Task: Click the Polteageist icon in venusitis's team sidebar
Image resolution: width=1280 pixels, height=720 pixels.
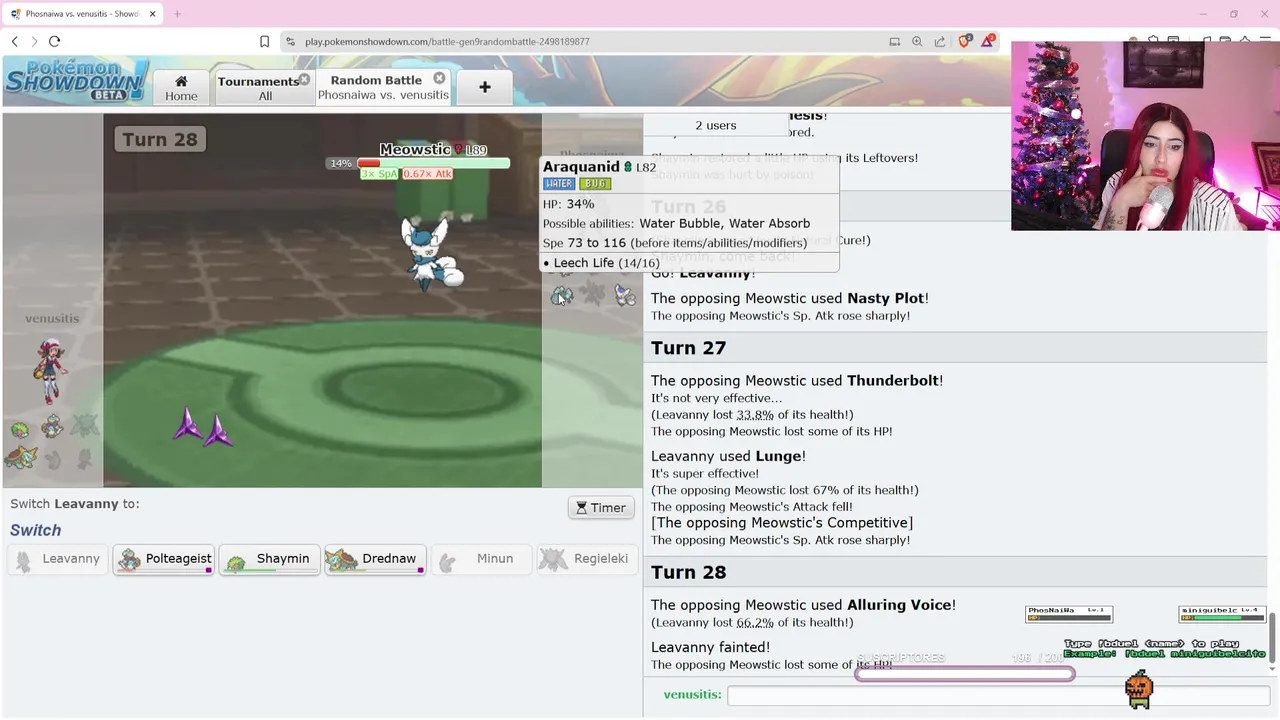Action: click(x=52, y=428)
